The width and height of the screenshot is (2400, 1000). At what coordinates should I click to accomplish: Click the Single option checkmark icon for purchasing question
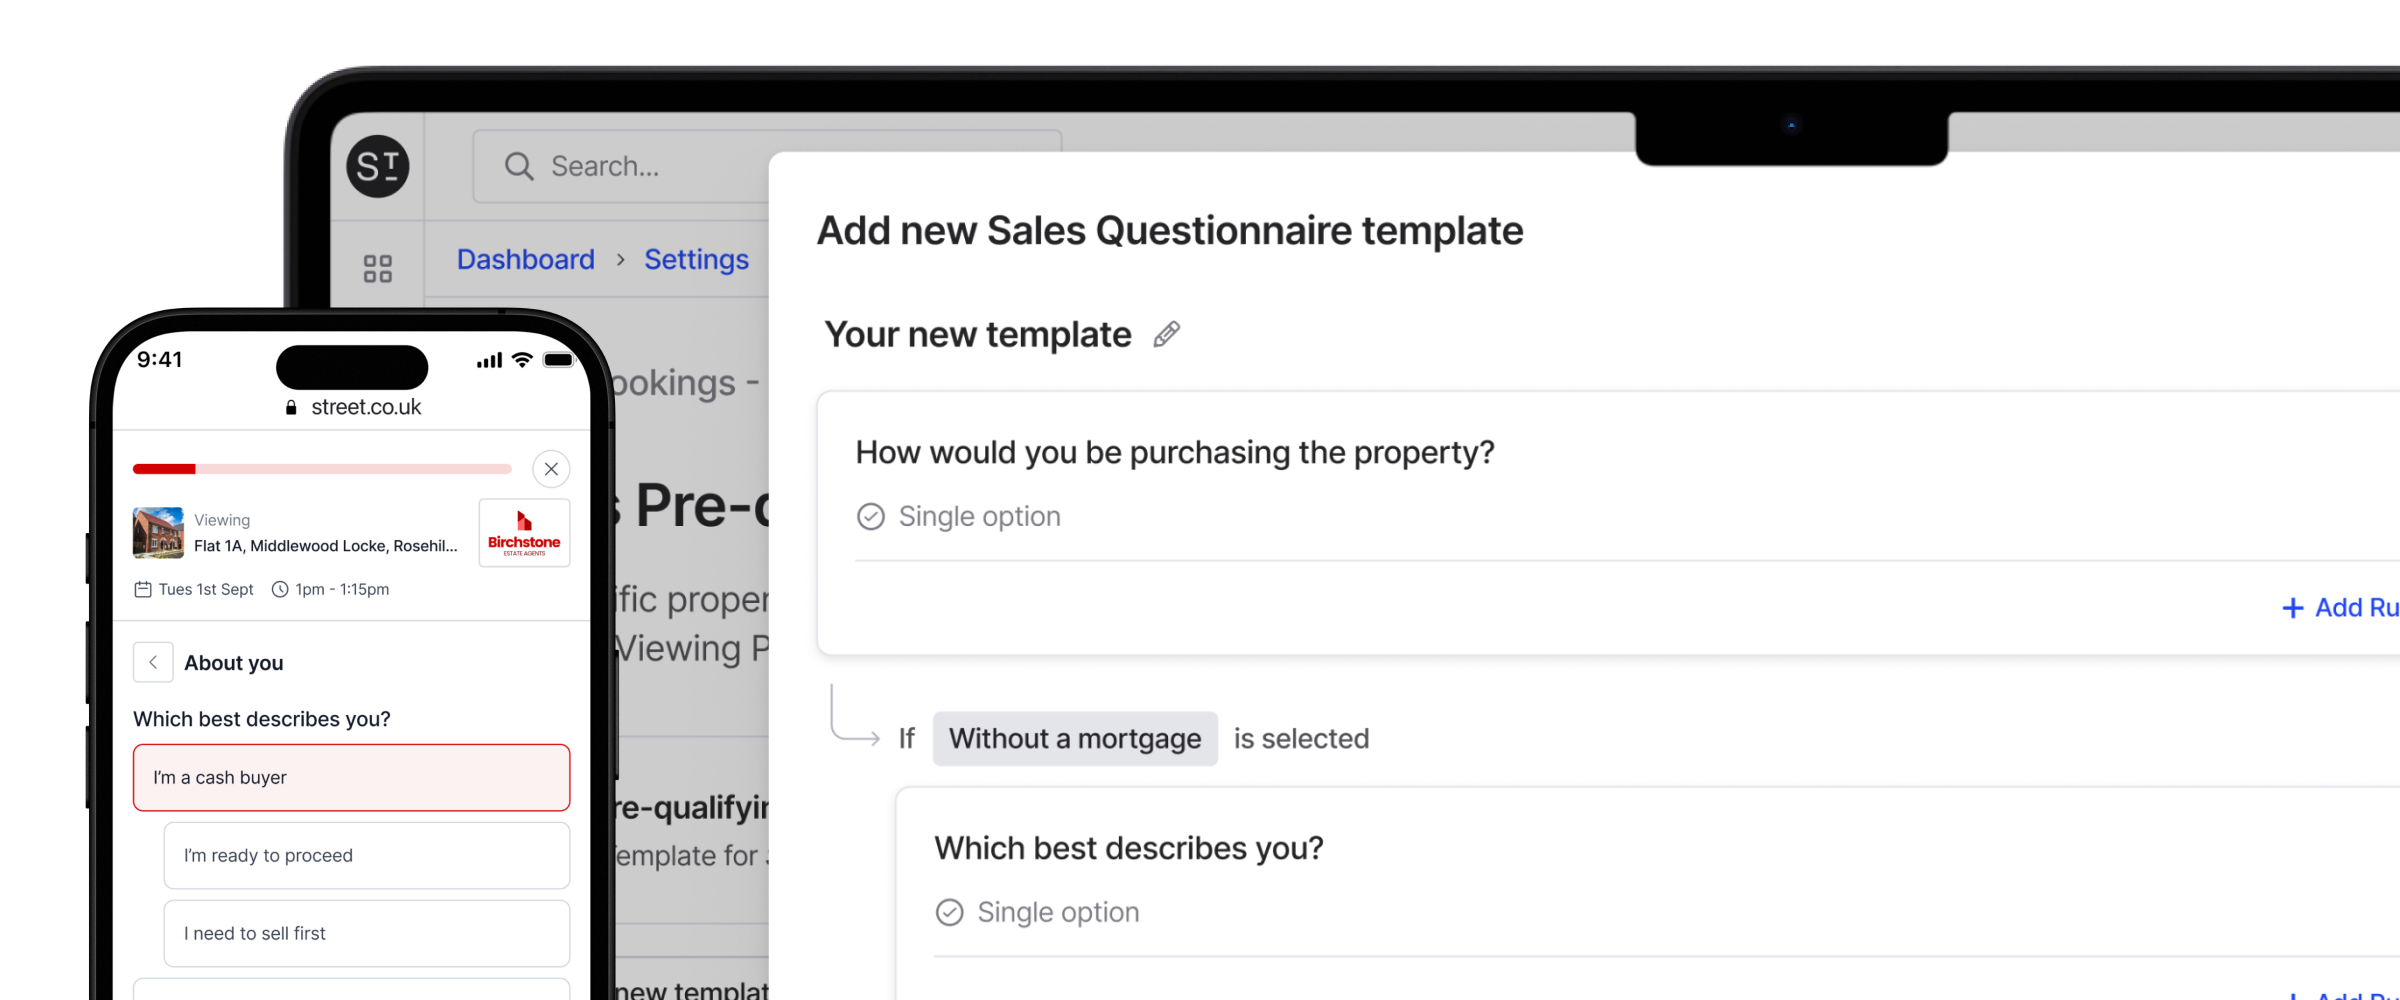870,516
